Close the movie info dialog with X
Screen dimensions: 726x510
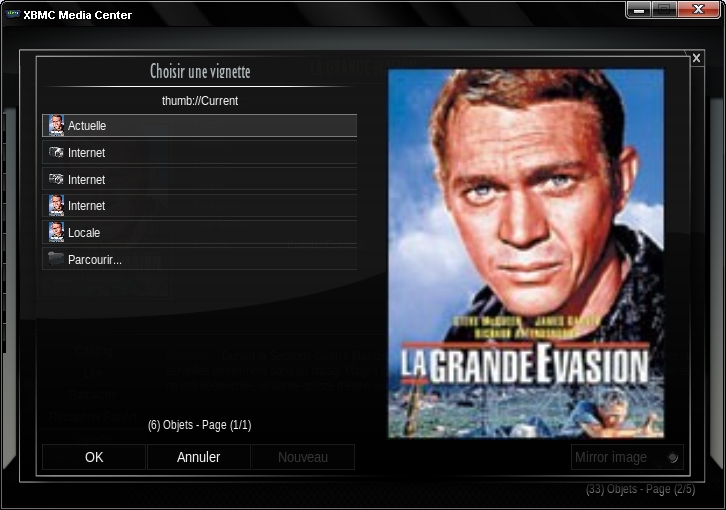click(x=696, y=58)
